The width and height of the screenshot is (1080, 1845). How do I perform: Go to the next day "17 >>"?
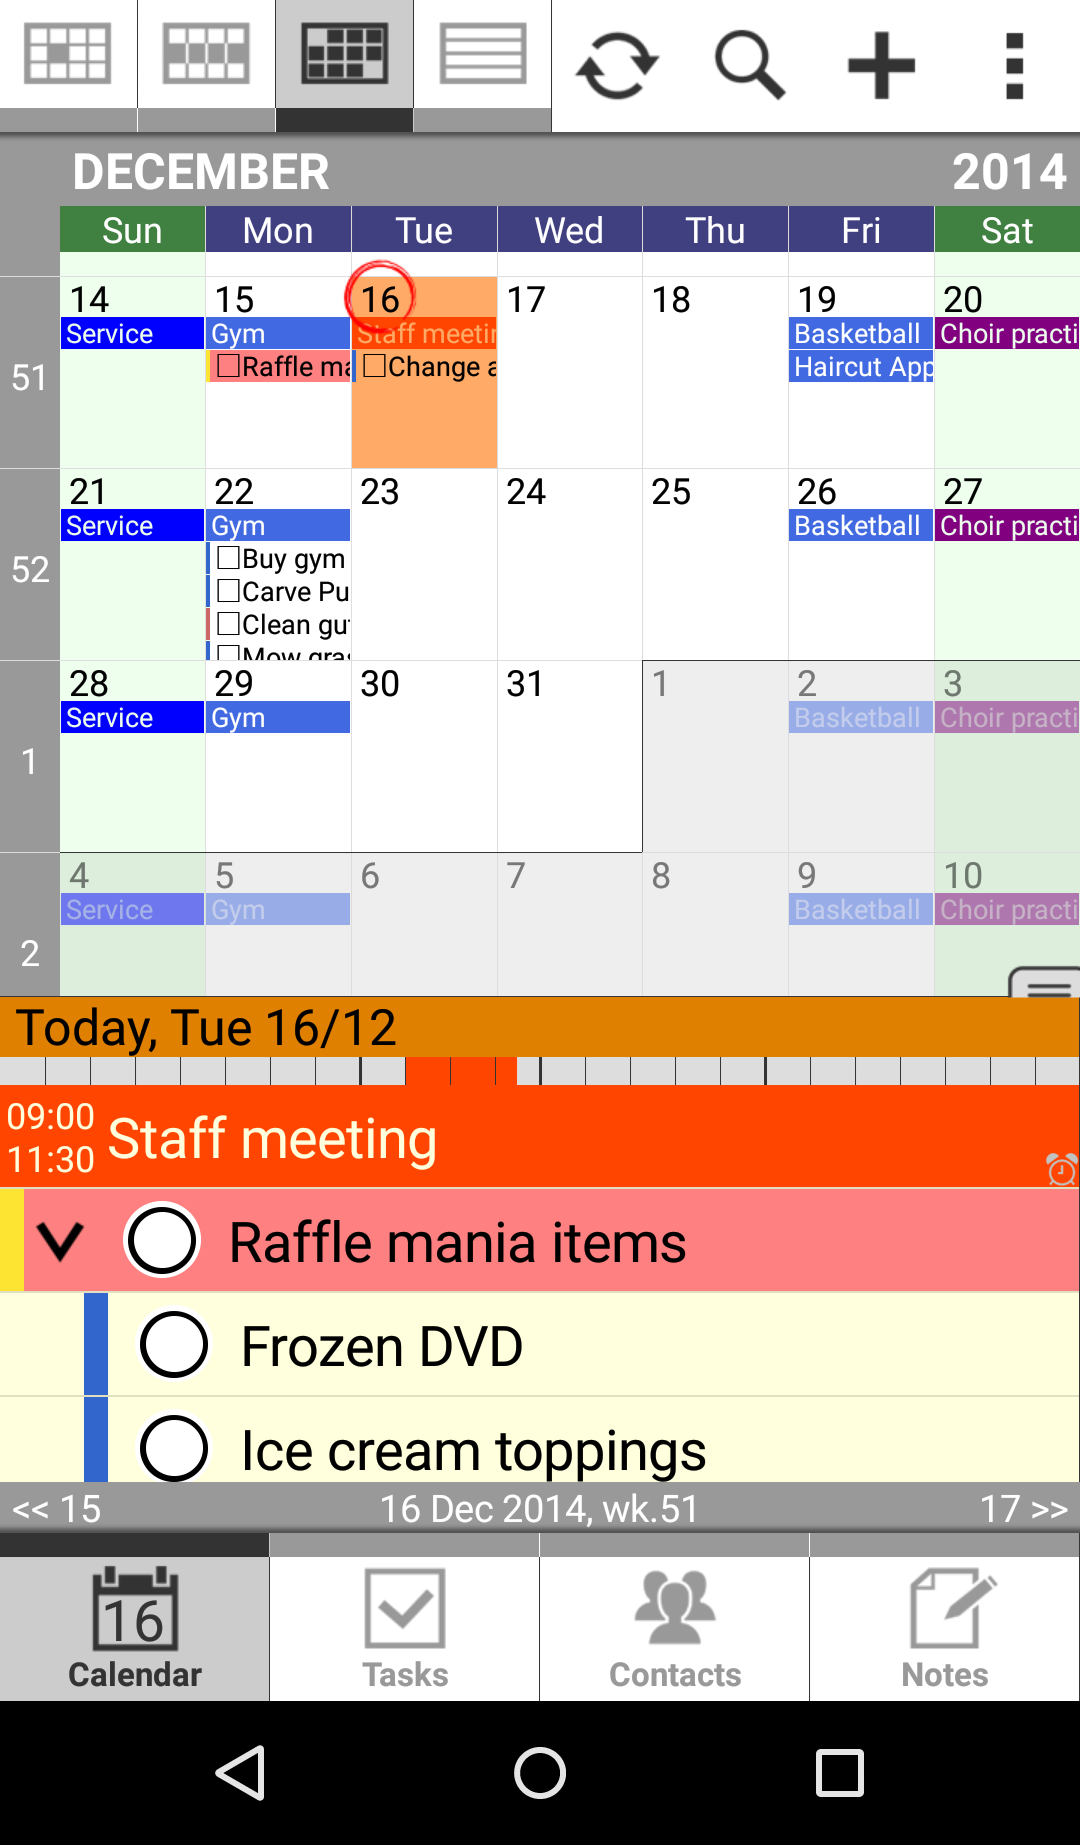tap(1023, 1508)
